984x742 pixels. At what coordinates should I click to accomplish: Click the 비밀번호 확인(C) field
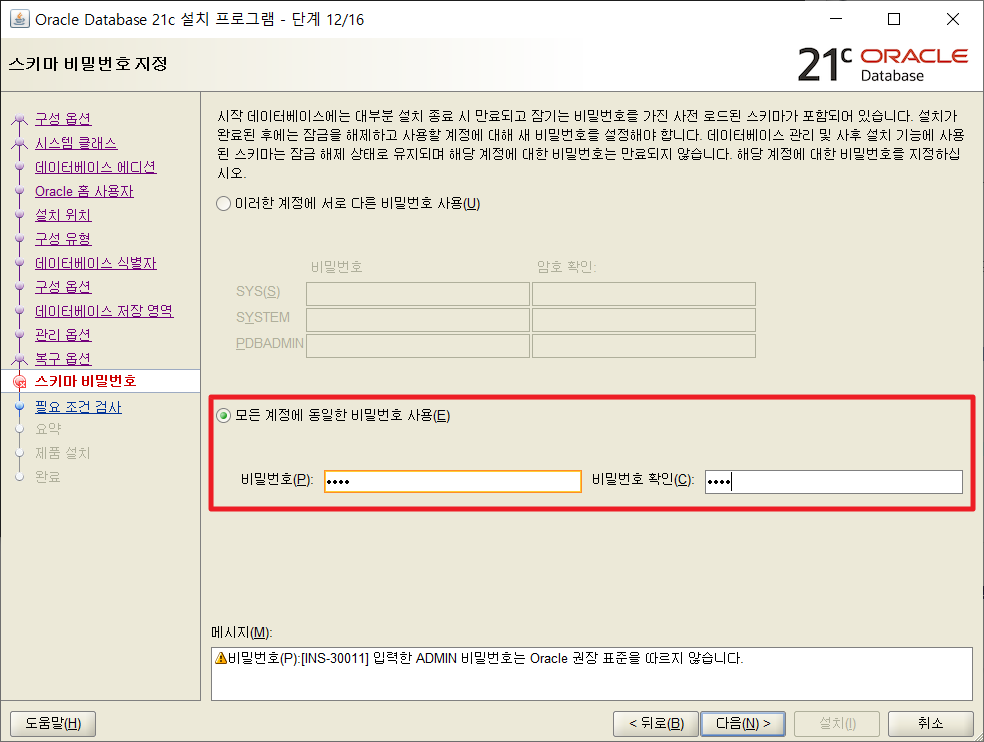click(833, 481)
